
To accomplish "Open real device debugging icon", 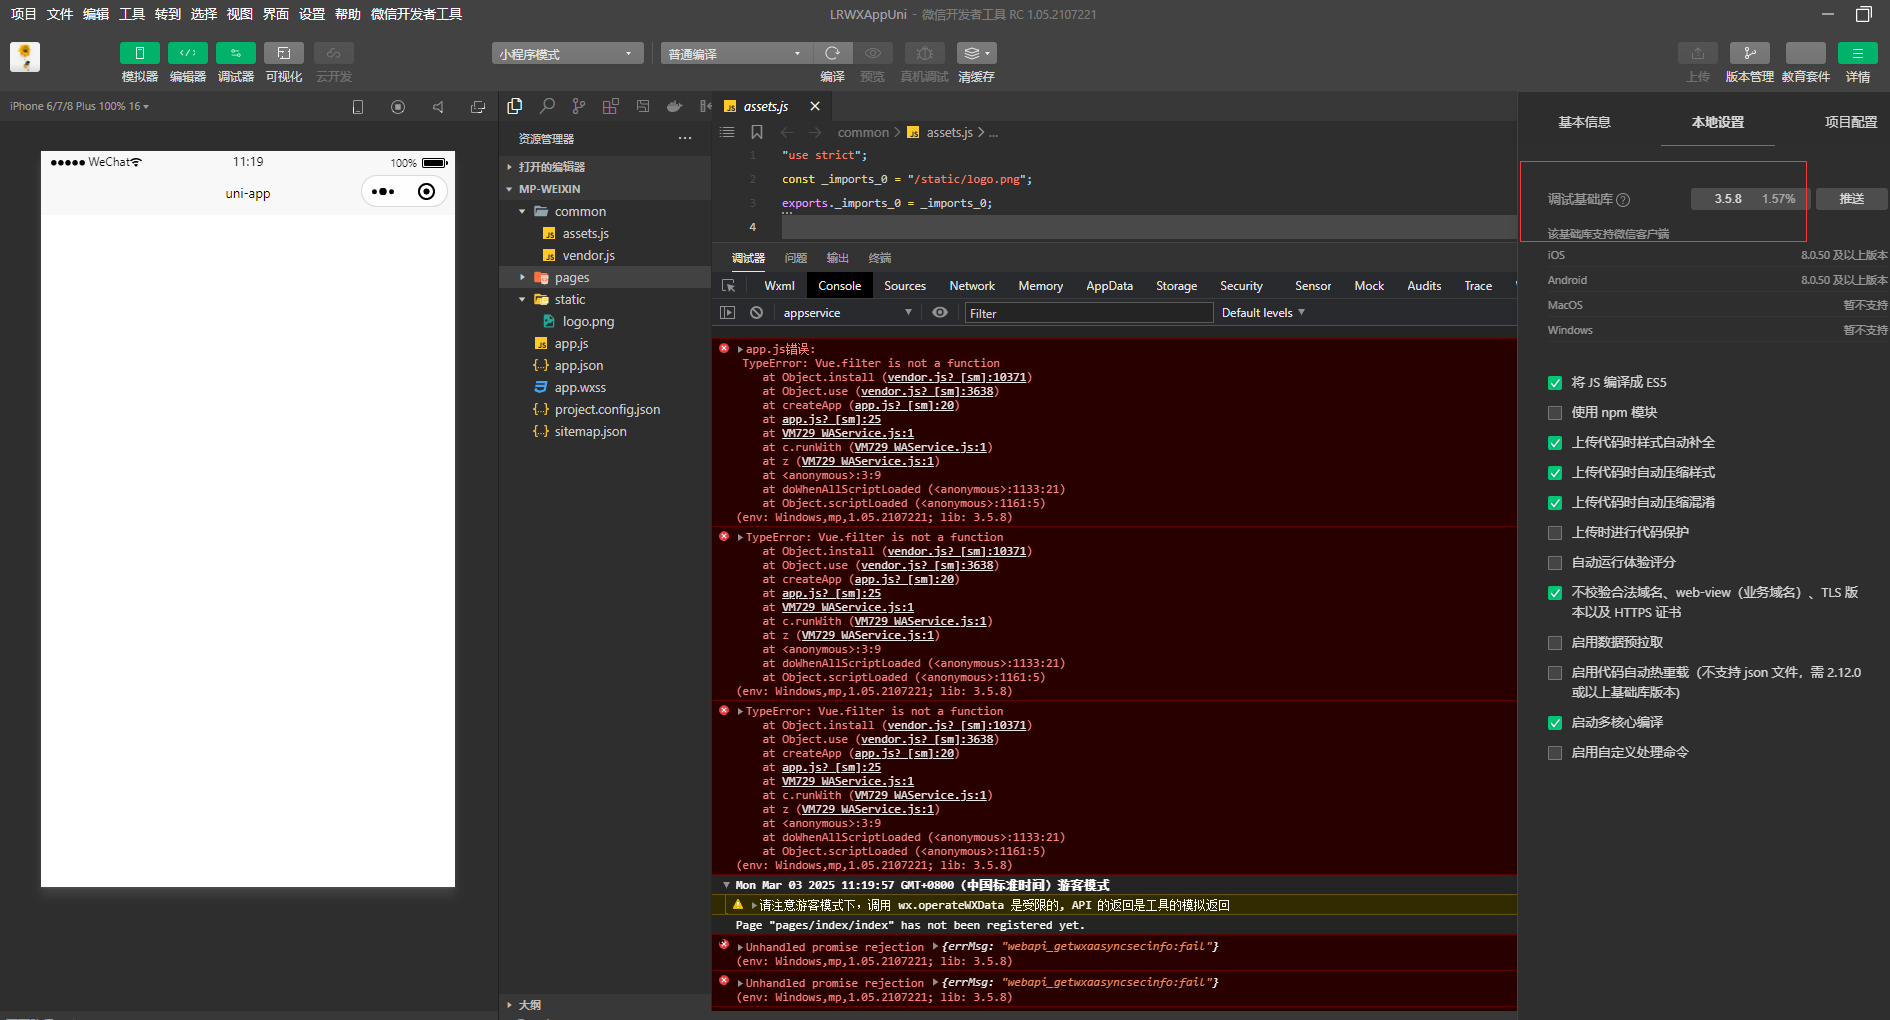I will (x=924, y=53).
